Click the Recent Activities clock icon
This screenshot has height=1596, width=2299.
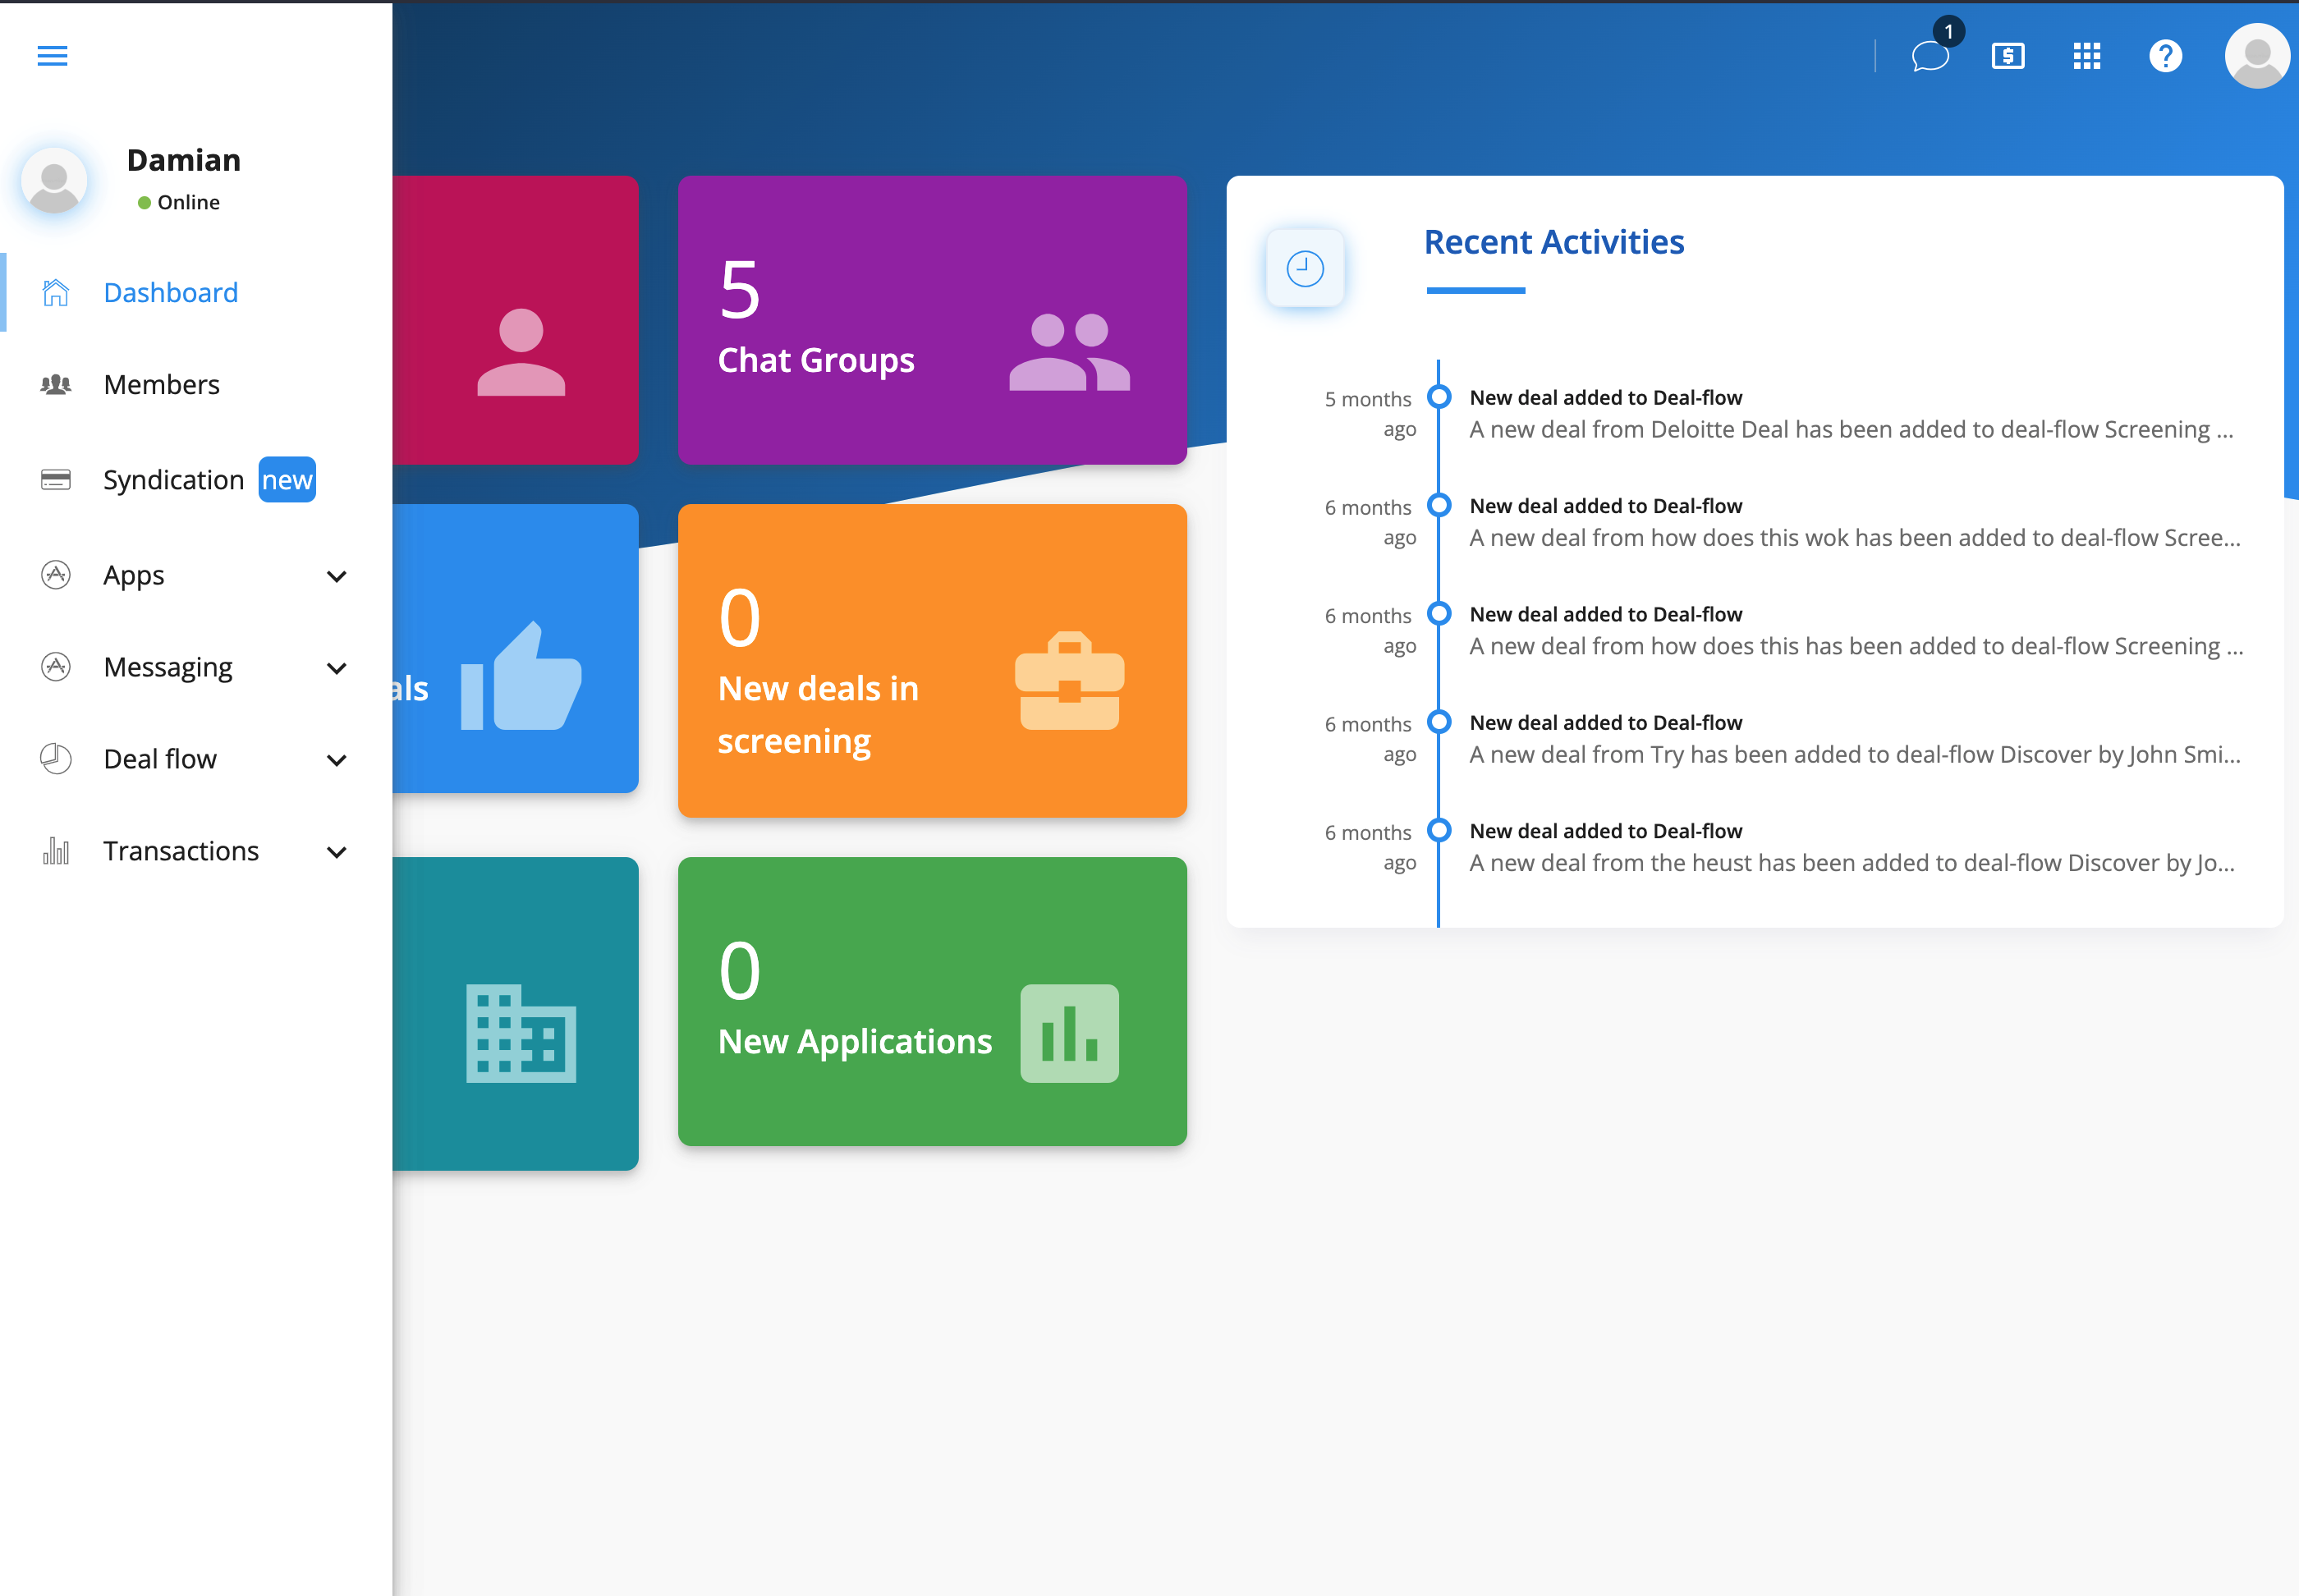click(1305, 268)
